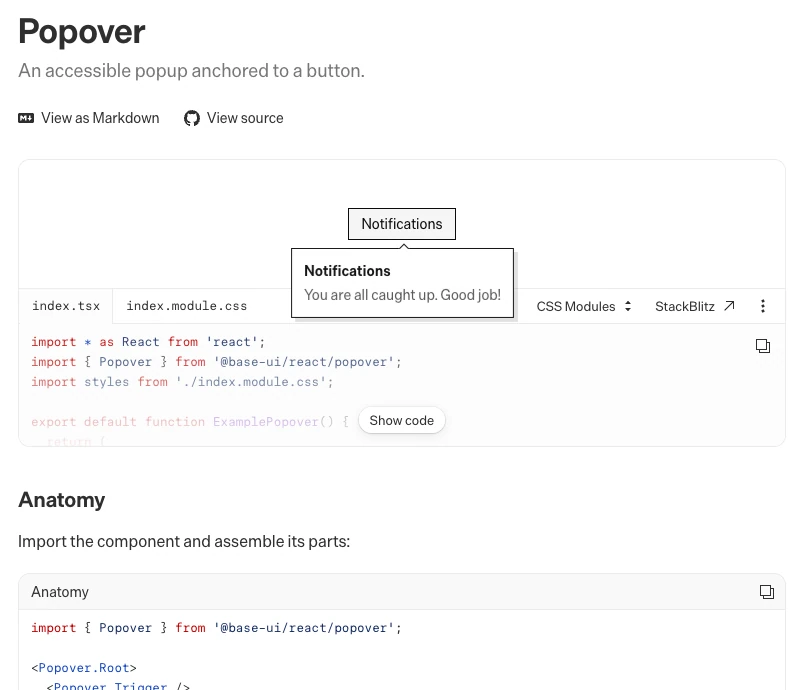This screenshot has height=690, width=800.
Task: Copy the Anatomy code block
Action: (x=767, y=592)
